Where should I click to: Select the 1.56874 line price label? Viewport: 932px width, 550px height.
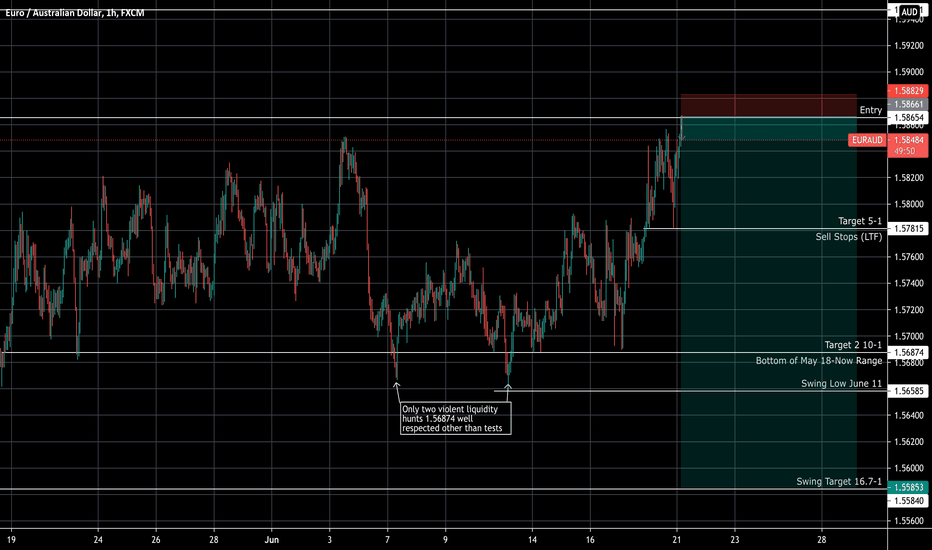click(x=908, y=353)
